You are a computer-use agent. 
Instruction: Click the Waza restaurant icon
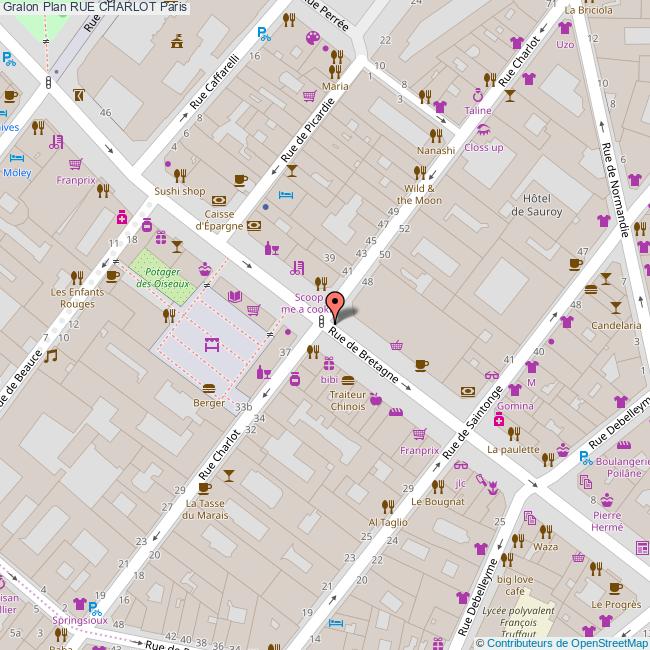[546, 531]
